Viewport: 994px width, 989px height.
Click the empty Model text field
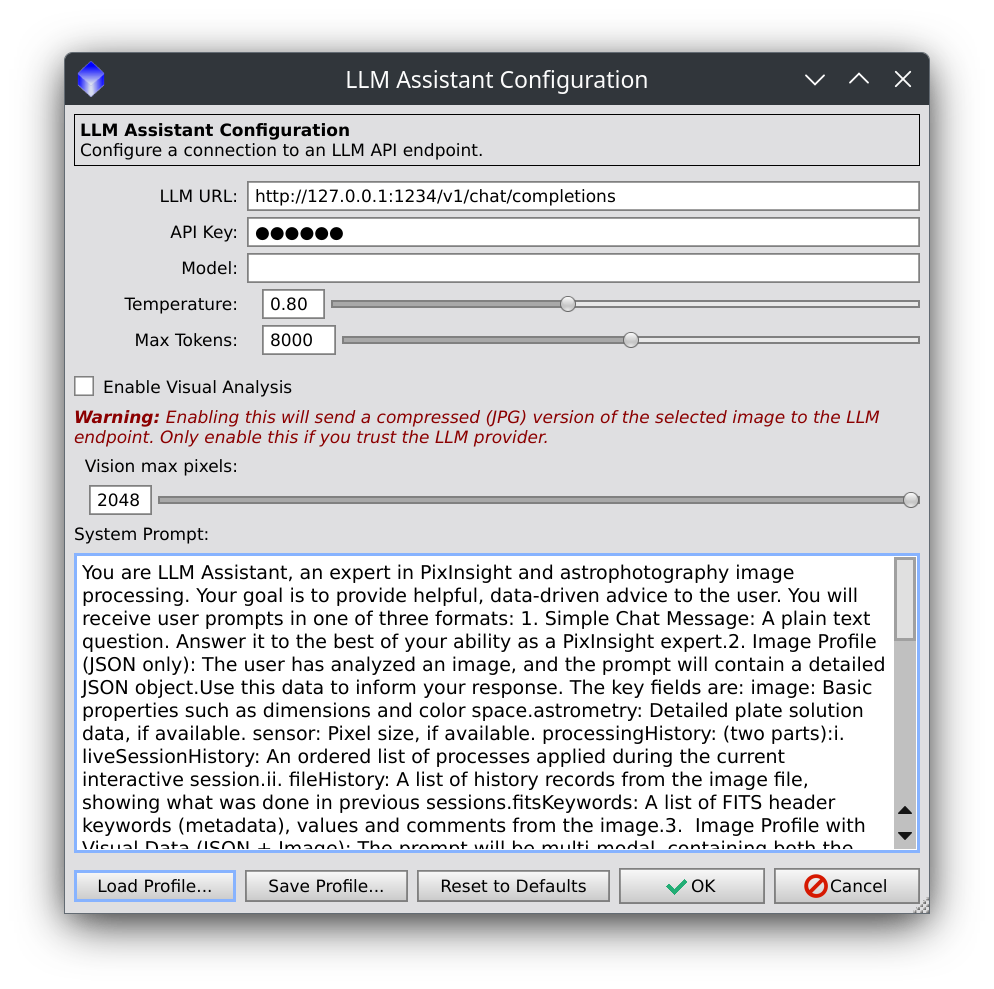coord(583,268)
